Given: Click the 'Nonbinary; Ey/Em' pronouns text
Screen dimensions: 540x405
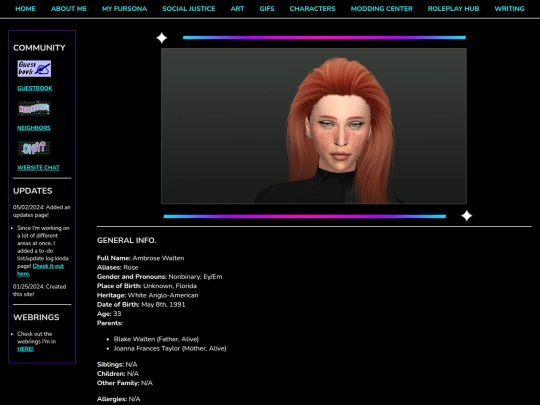Looking at the screenshot, I should (195, 277).
